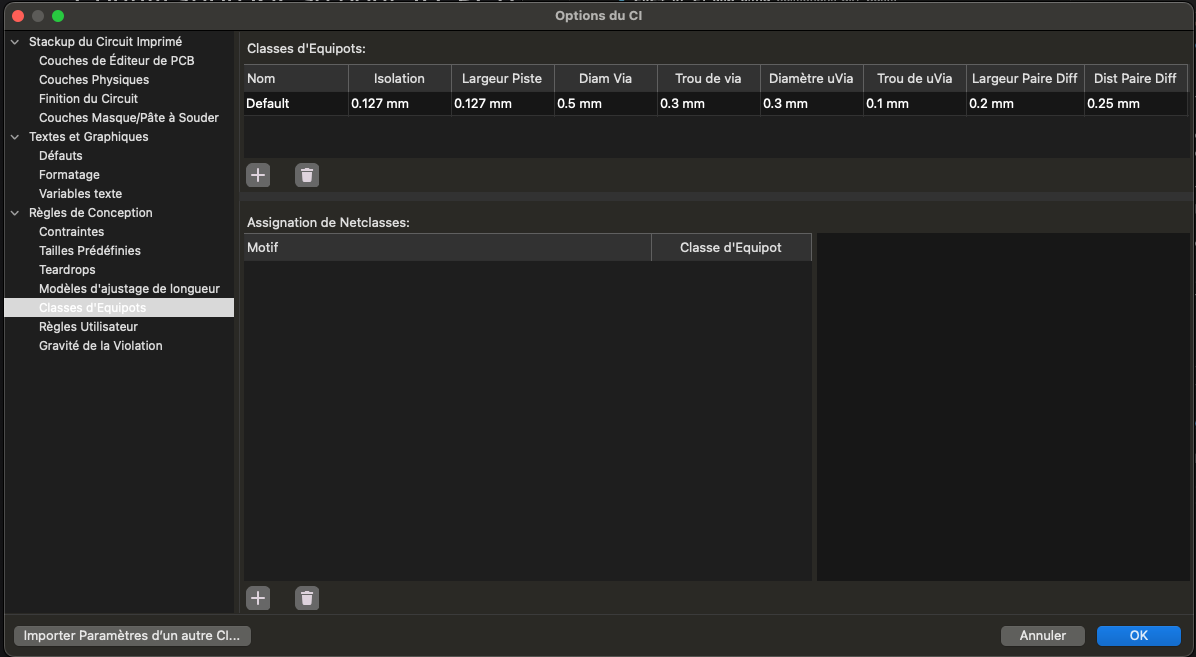Select Textes et Graphiques item
The width and height of the screenshot is (1196, 657).
88,137
